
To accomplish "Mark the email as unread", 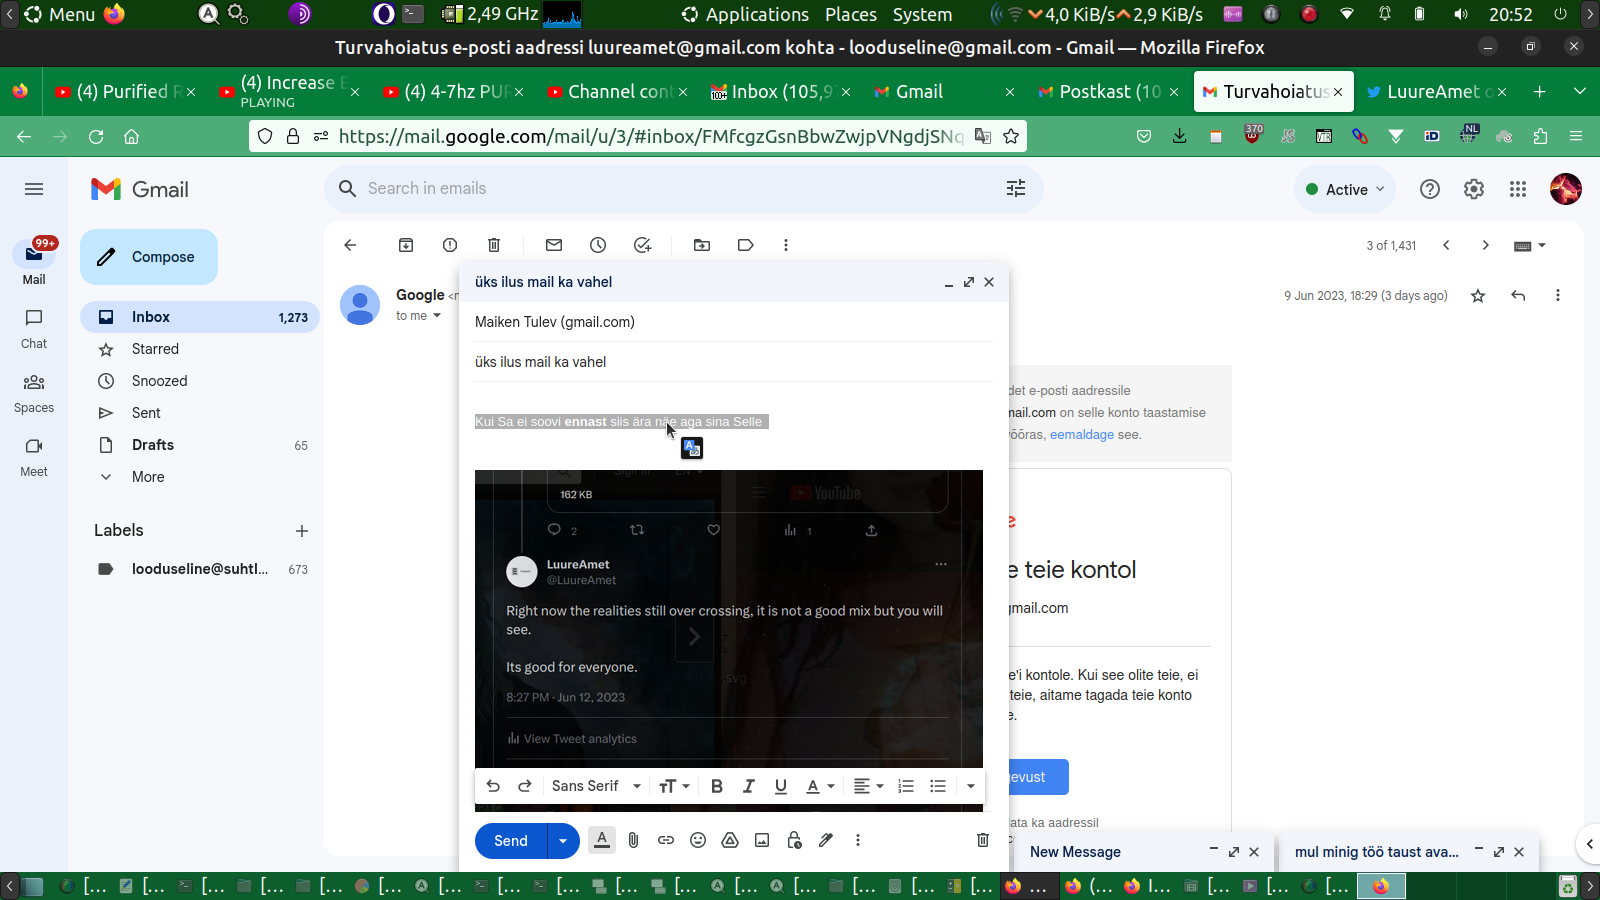I will (554, 245).
